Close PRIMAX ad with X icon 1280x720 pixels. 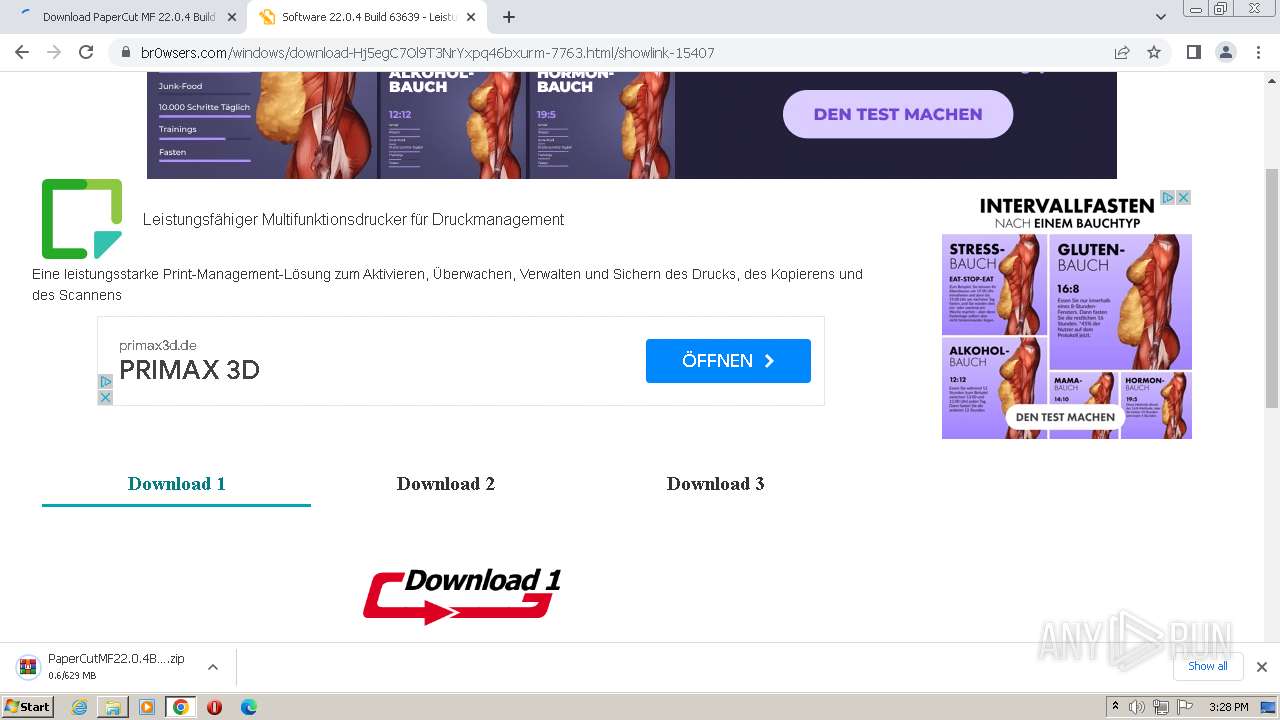pyautogui.click(x=105, y=397)
